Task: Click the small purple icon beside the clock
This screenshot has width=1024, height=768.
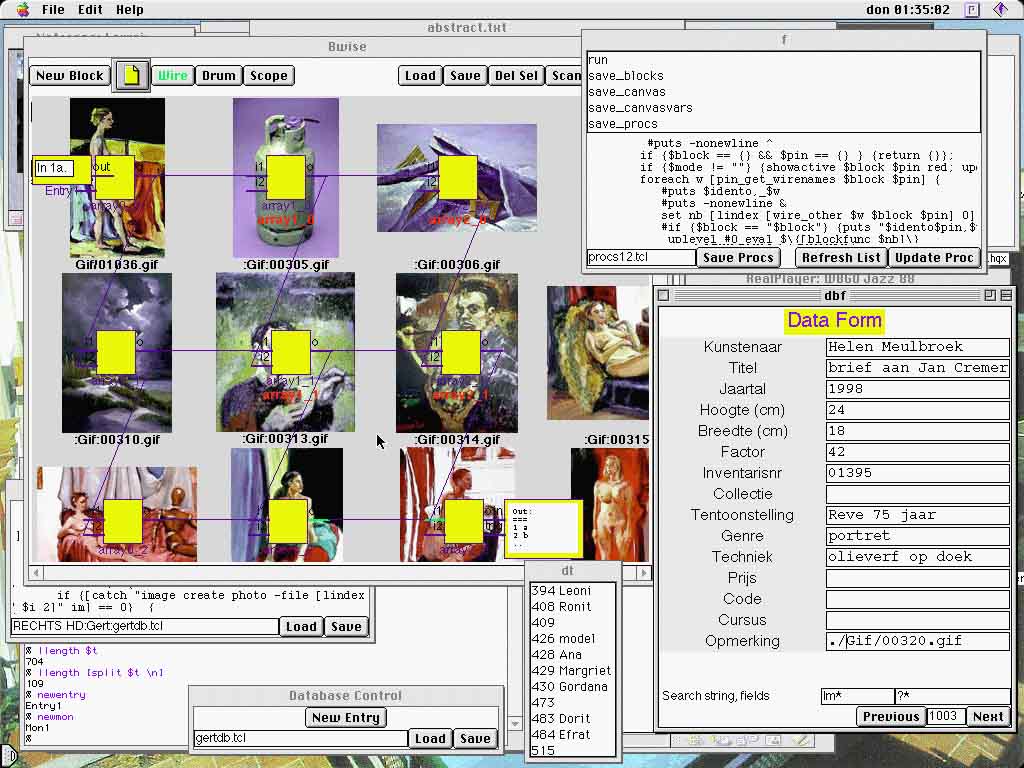Action: (972, 9)
